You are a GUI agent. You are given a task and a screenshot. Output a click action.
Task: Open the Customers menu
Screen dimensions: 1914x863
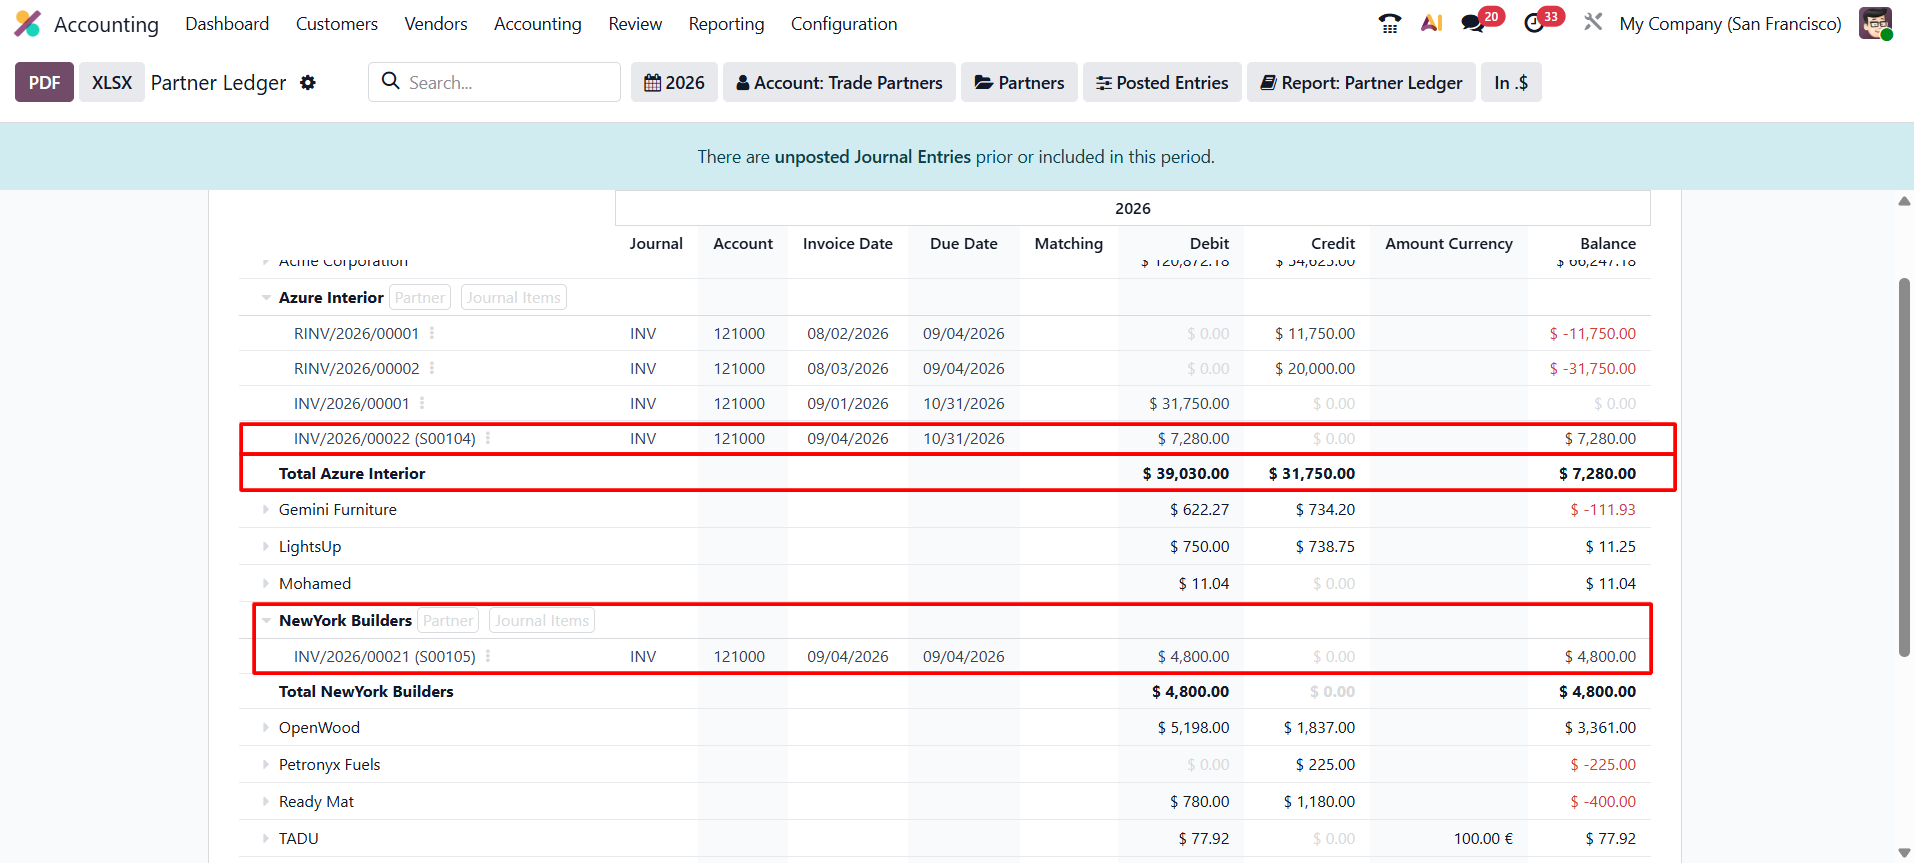click(x=337, y=23)
